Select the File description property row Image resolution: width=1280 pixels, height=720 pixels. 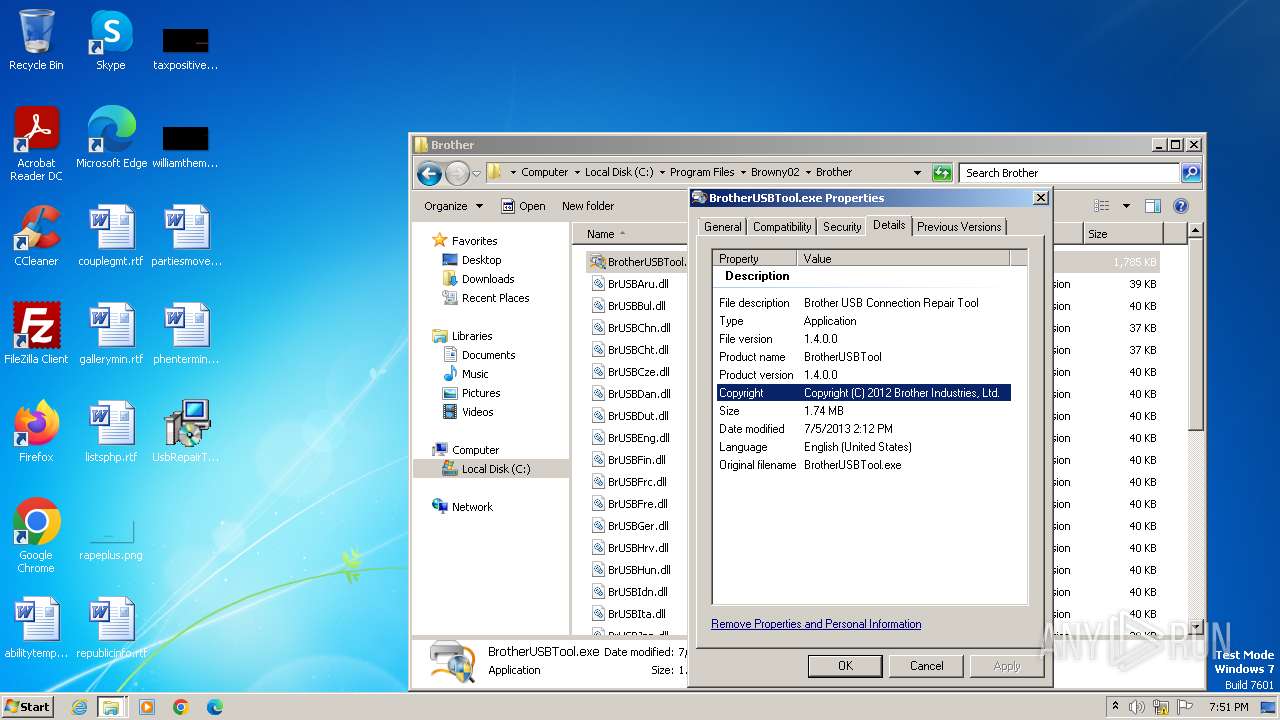[x=864, y=303]
